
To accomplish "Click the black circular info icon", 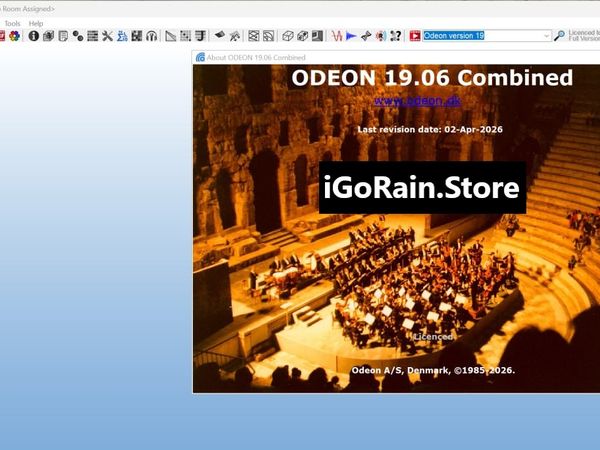I will pos(33,36).
